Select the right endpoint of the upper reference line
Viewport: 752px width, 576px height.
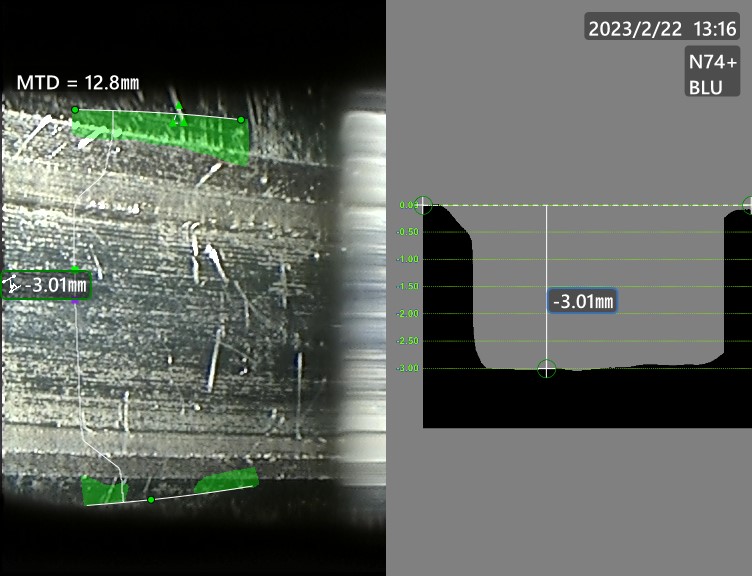coord(241,120)
